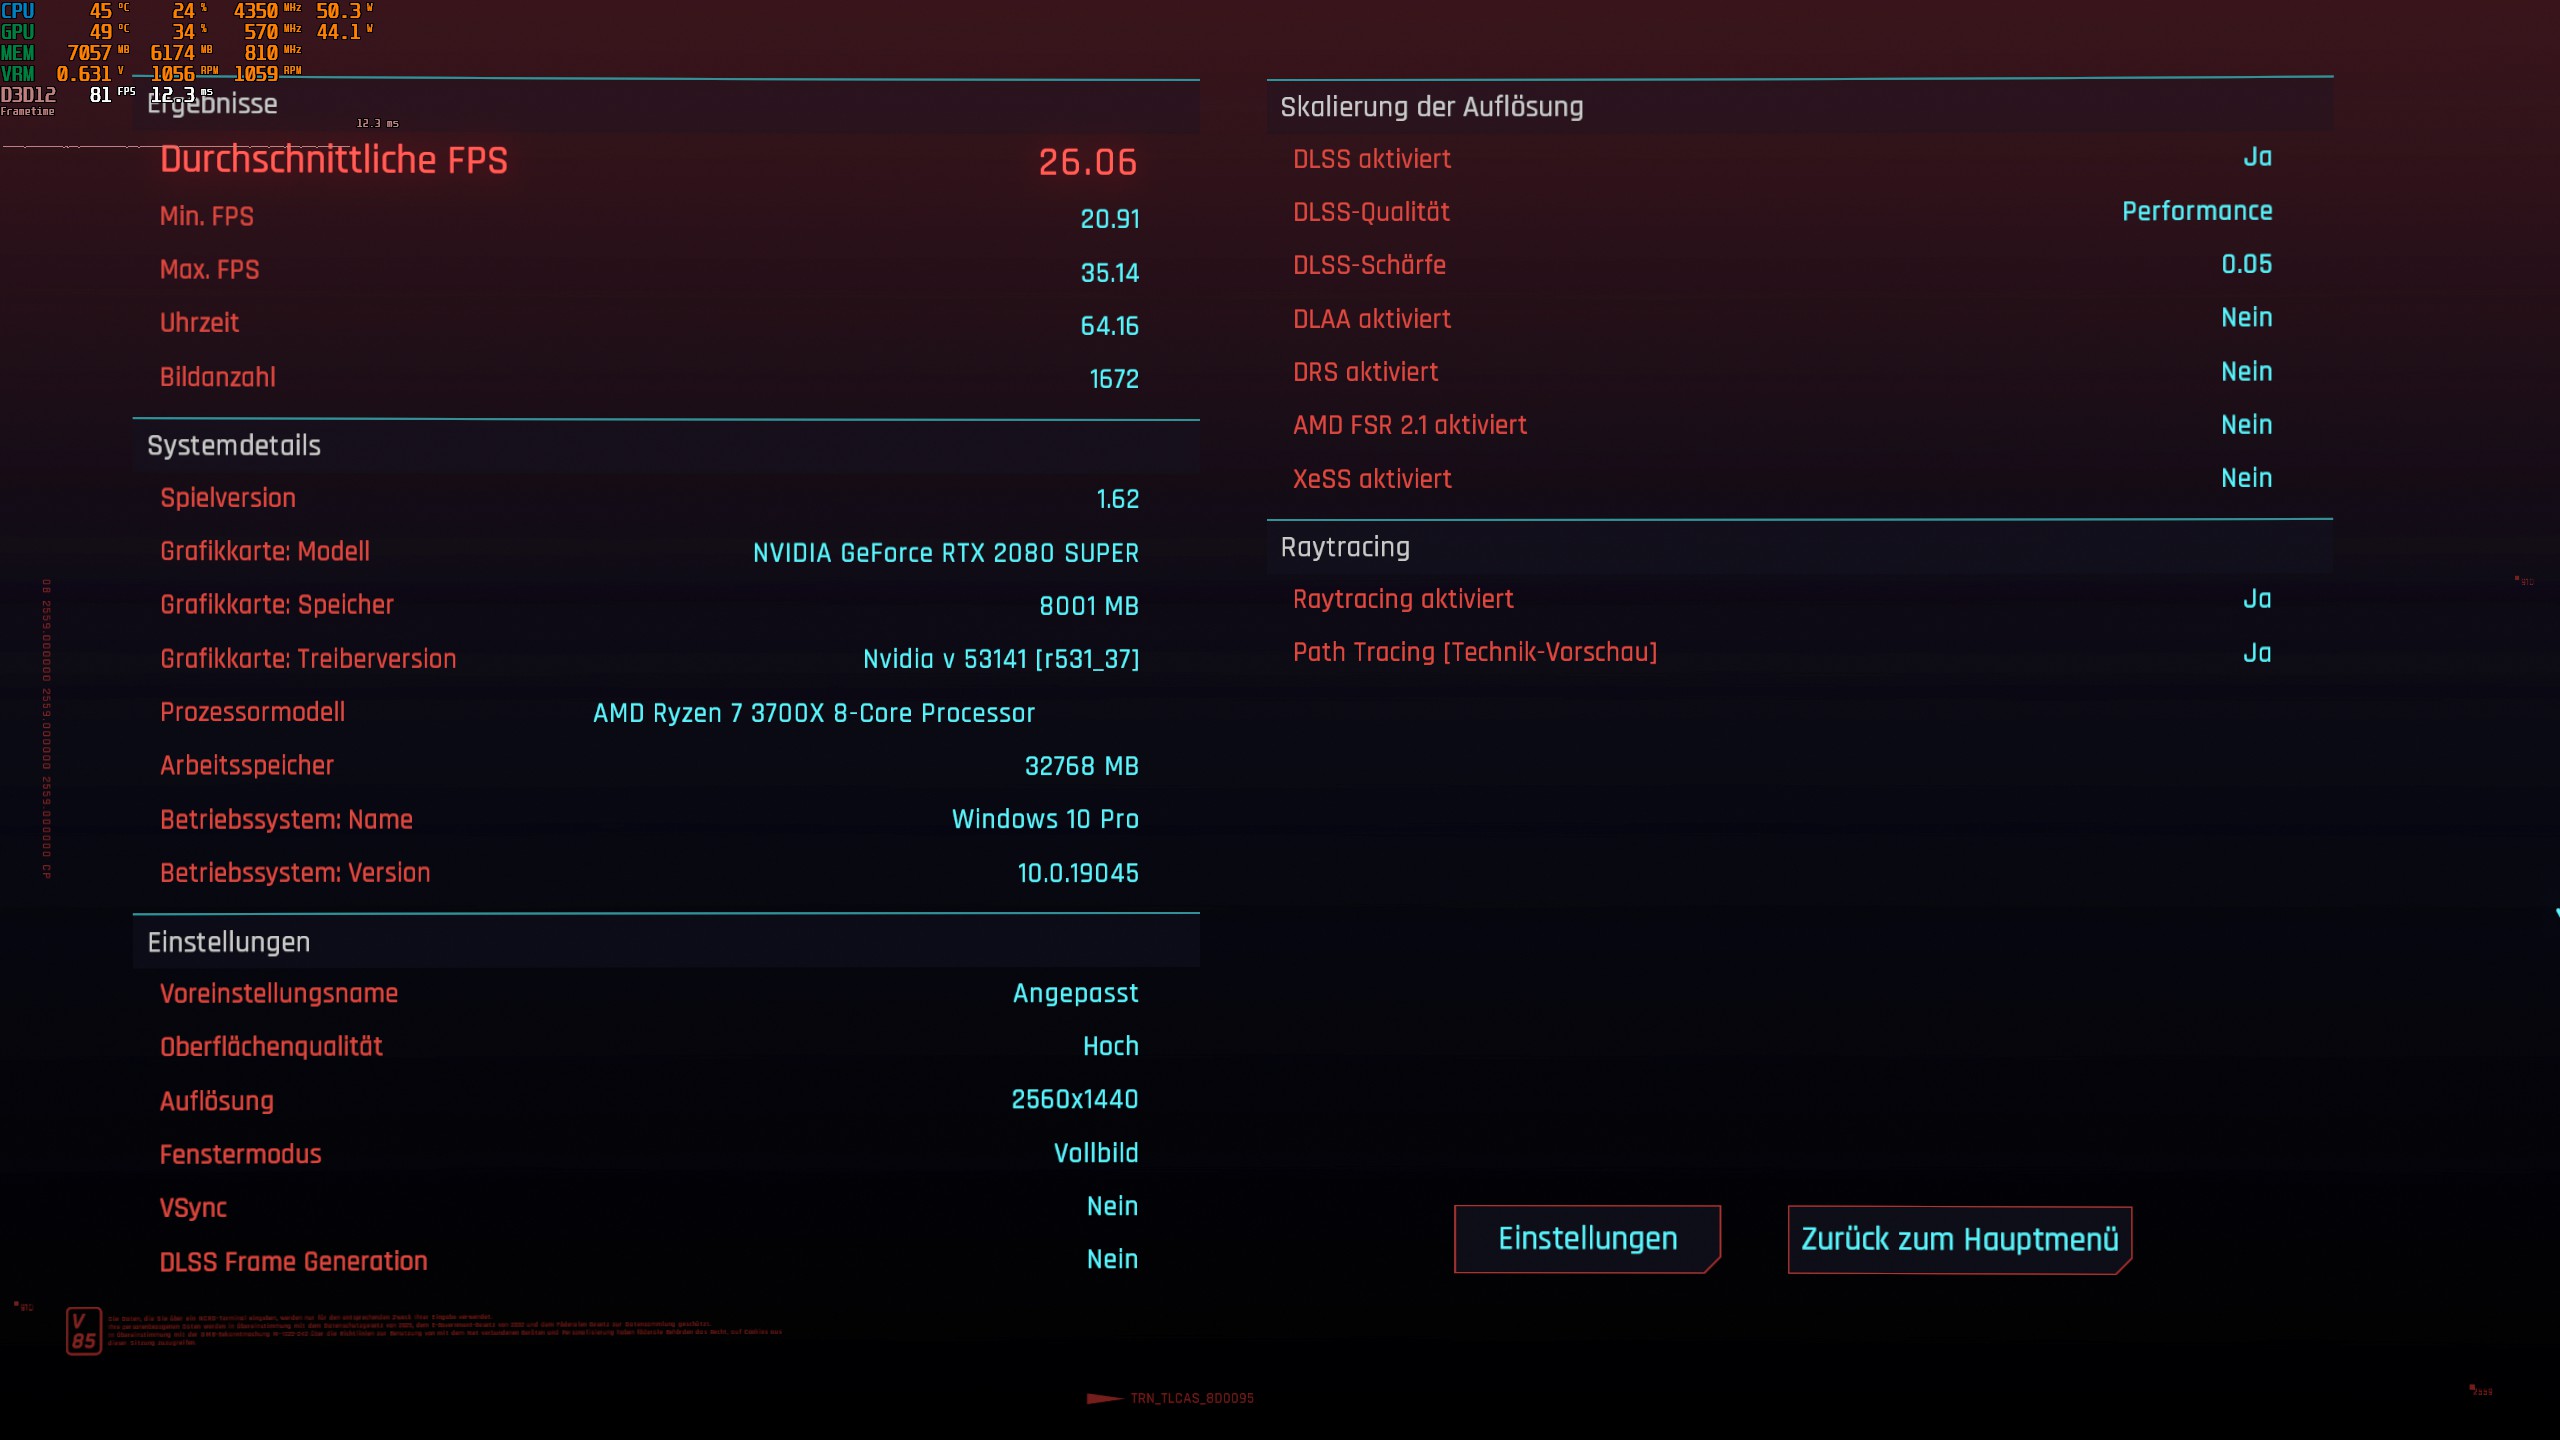Click DLSS-Qualität Performance value
This screenshot has width=2560, height=1440.
(2197, 211)
